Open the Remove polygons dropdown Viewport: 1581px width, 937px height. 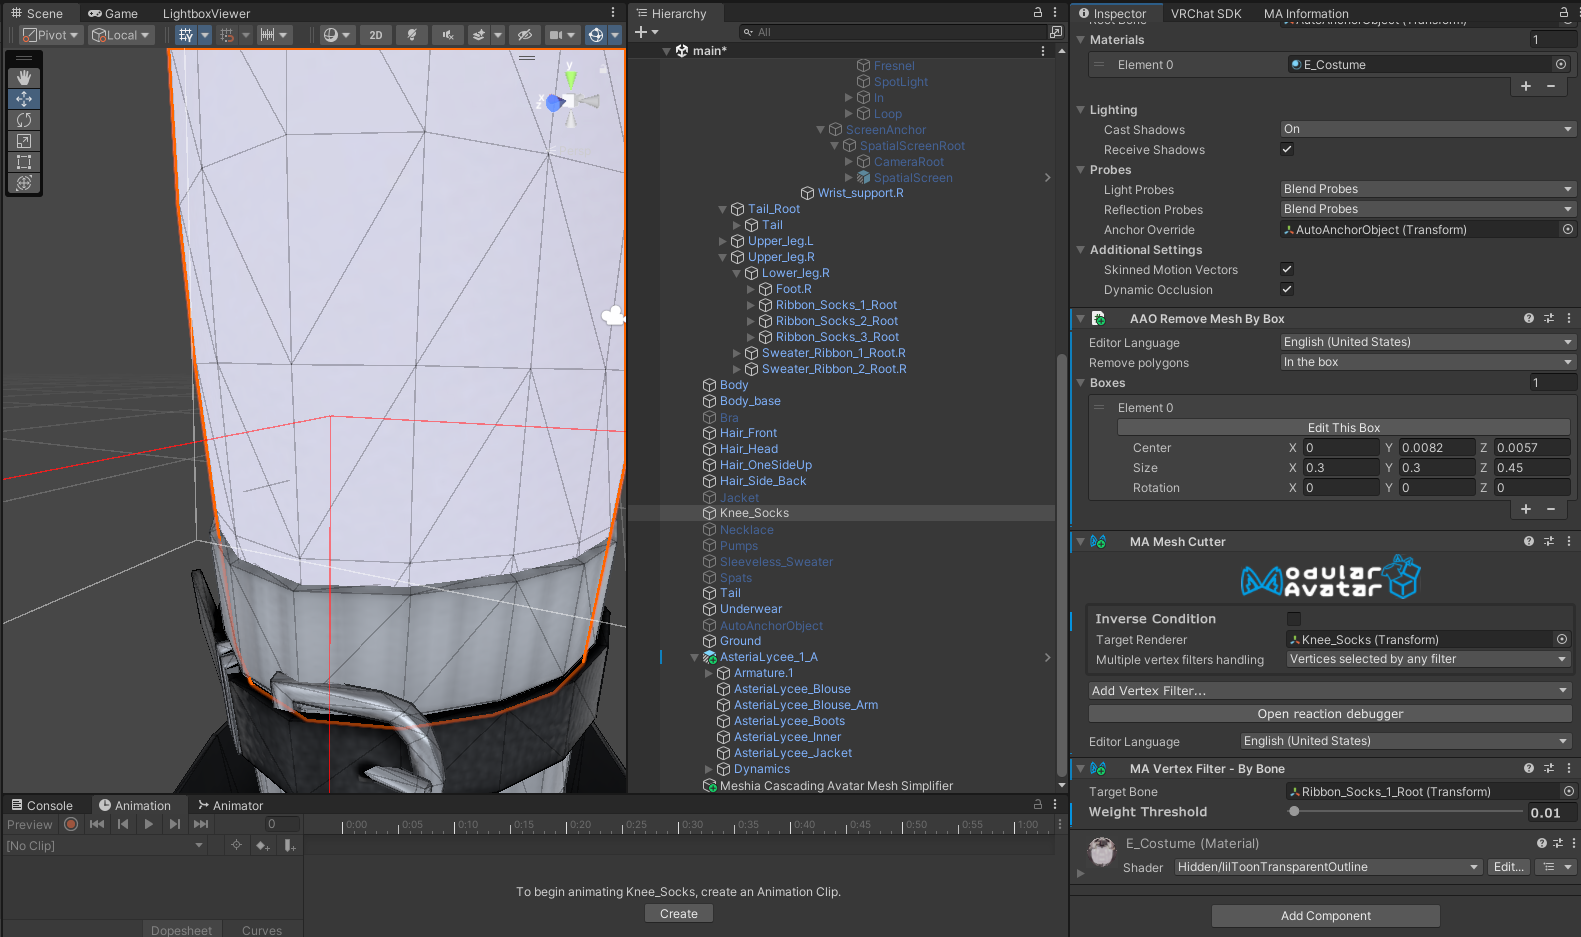coord(1427,362)
